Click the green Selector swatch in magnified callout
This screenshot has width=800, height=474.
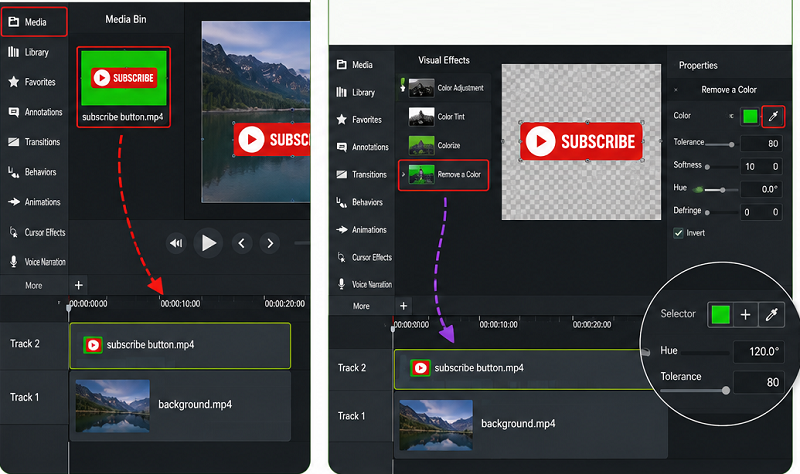(x=720, y=314)
